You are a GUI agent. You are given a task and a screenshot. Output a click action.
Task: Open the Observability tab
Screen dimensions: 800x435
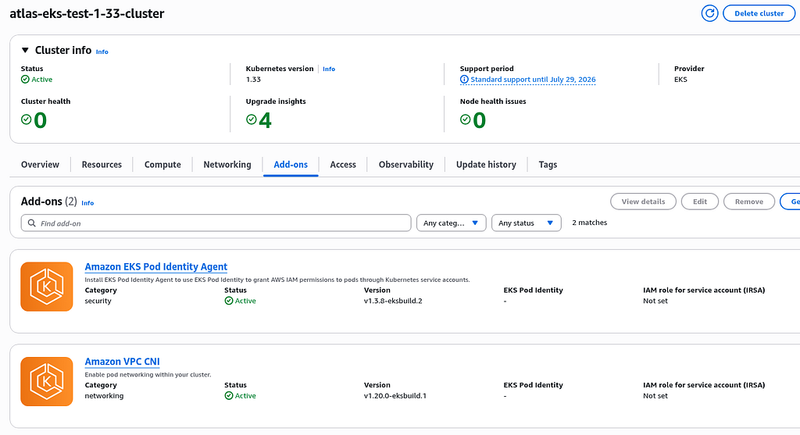click(x=406, y=165)
